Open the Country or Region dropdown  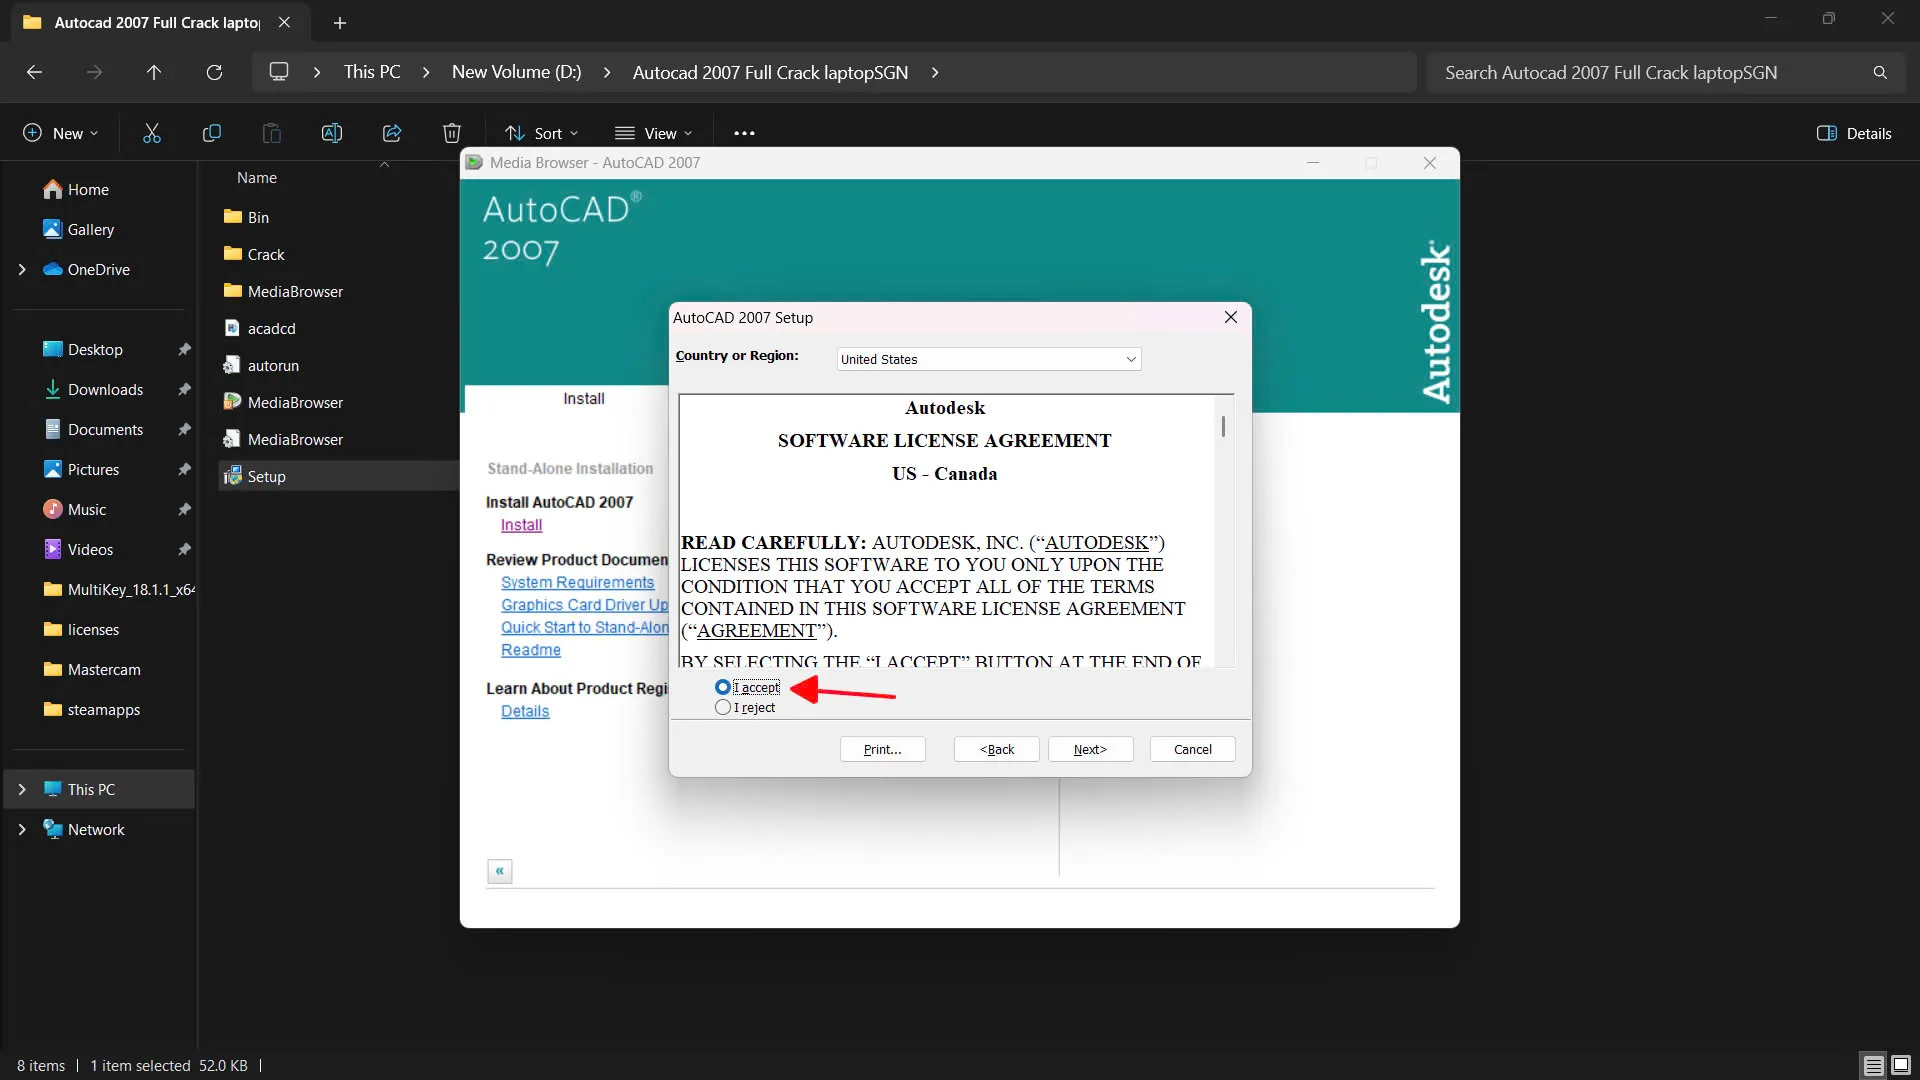(x=1129, y=358)
